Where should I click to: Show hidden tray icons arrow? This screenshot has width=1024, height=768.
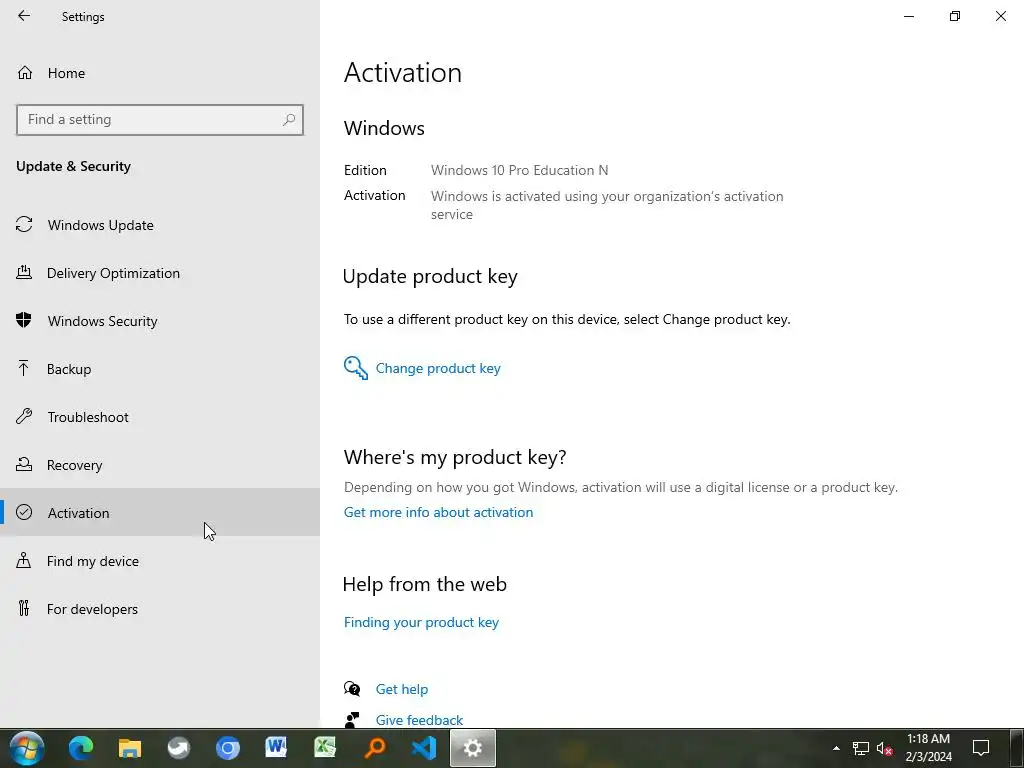tap(836, 748)
